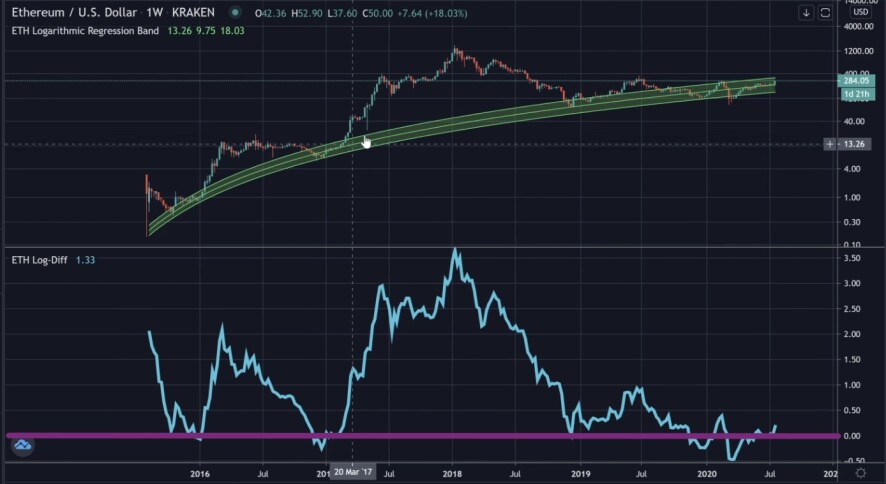This screenshot has width=886, height=484.
Task: Click the 13.26 crosshair price label
Action: tap(854, 144)
